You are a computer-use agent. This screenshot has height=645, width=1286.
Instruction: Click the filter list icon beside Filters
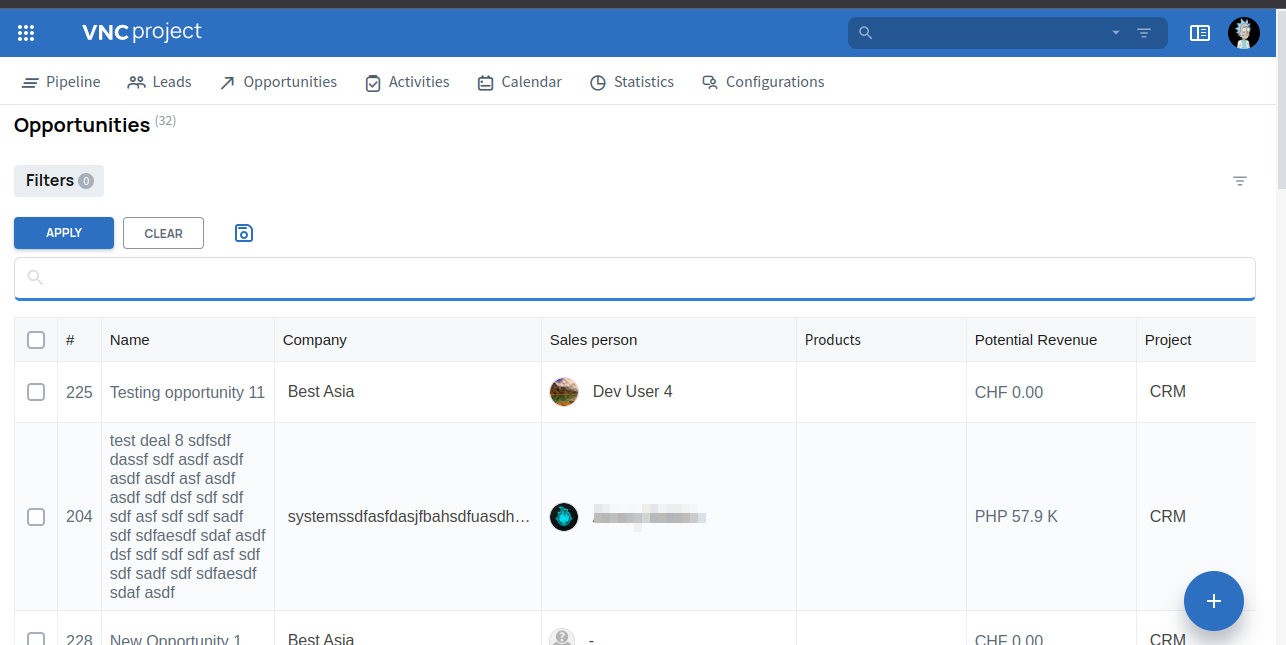[1239, 181]
